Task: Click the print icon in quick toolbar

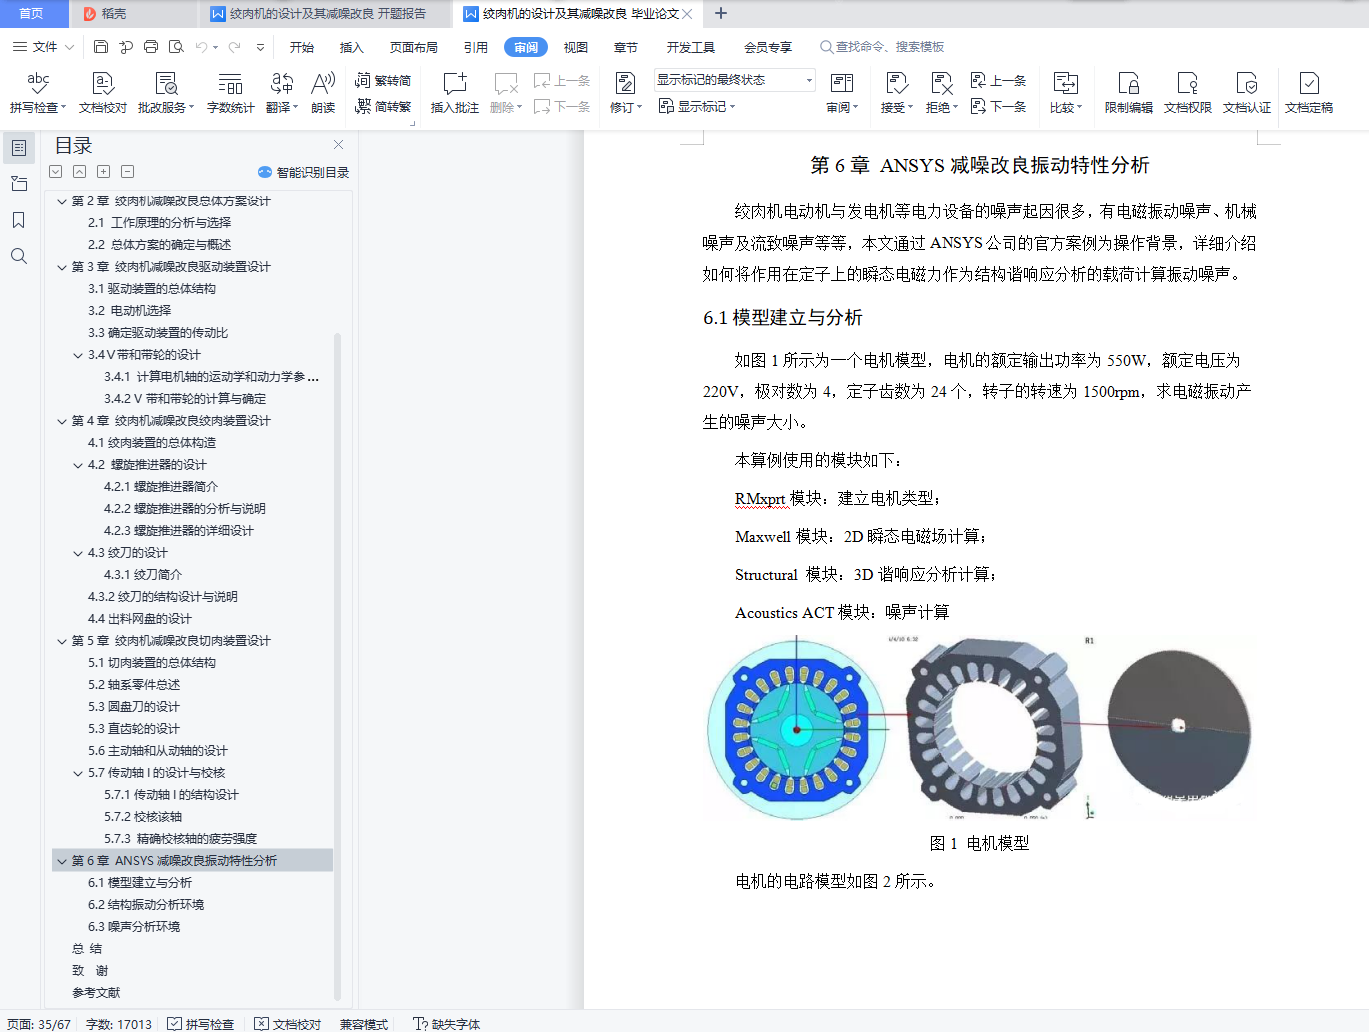Action: coord(151,47)
